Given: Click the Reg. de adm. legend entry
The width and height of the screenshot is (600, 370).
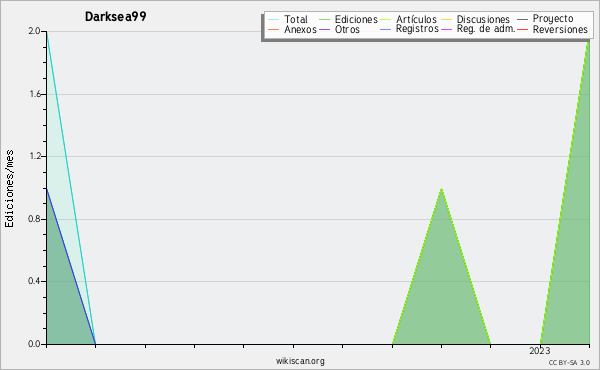Looking at the screenshot, I should 478,29.
